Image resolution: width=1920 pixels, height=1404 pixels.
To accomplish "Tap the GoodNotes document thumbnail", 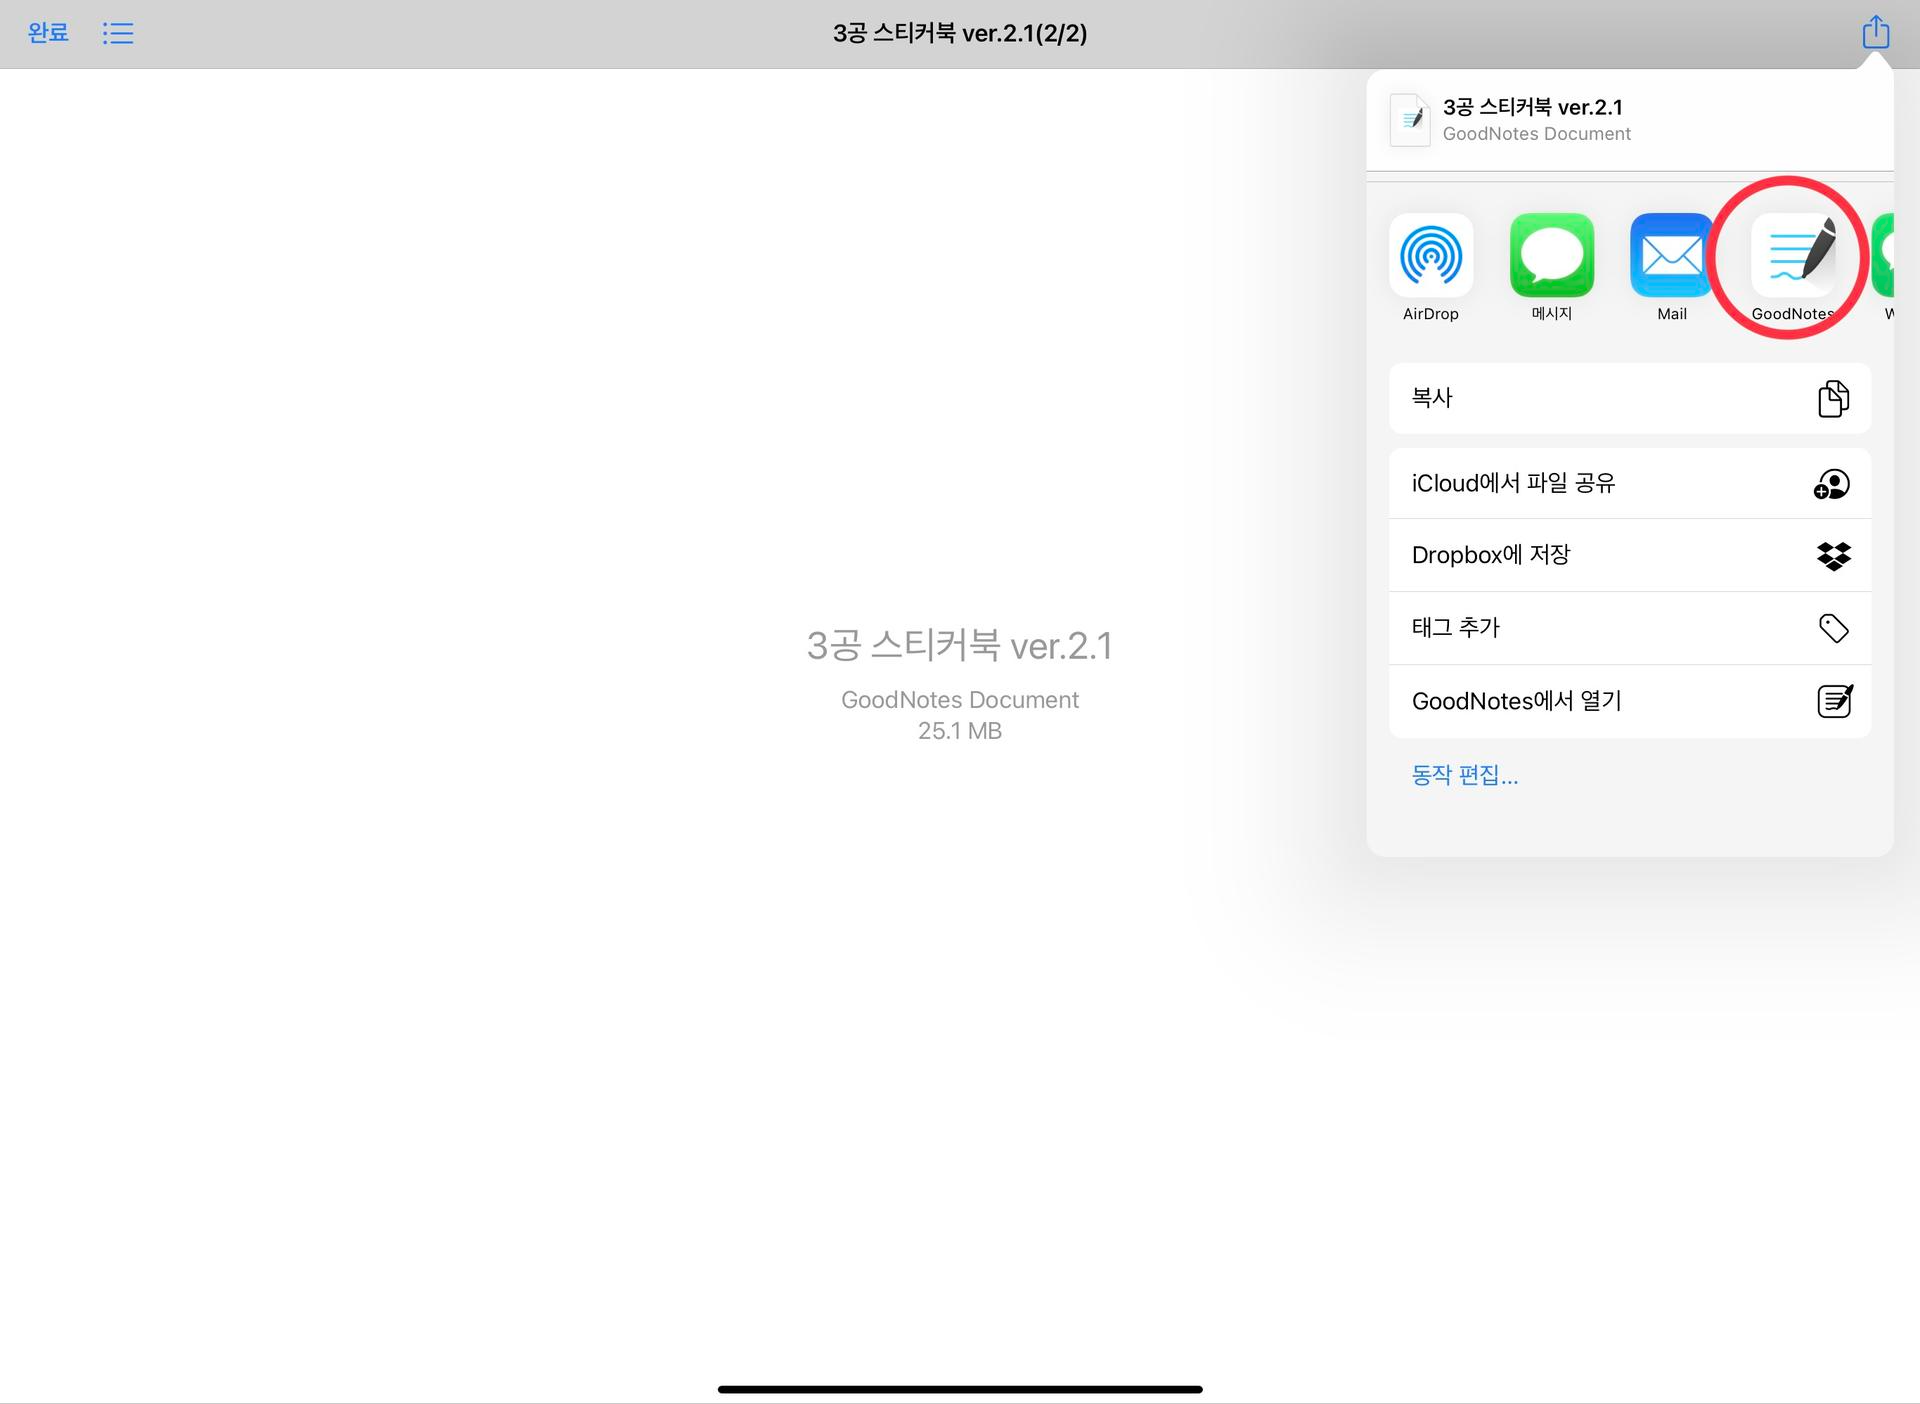I will (1412, 119).
